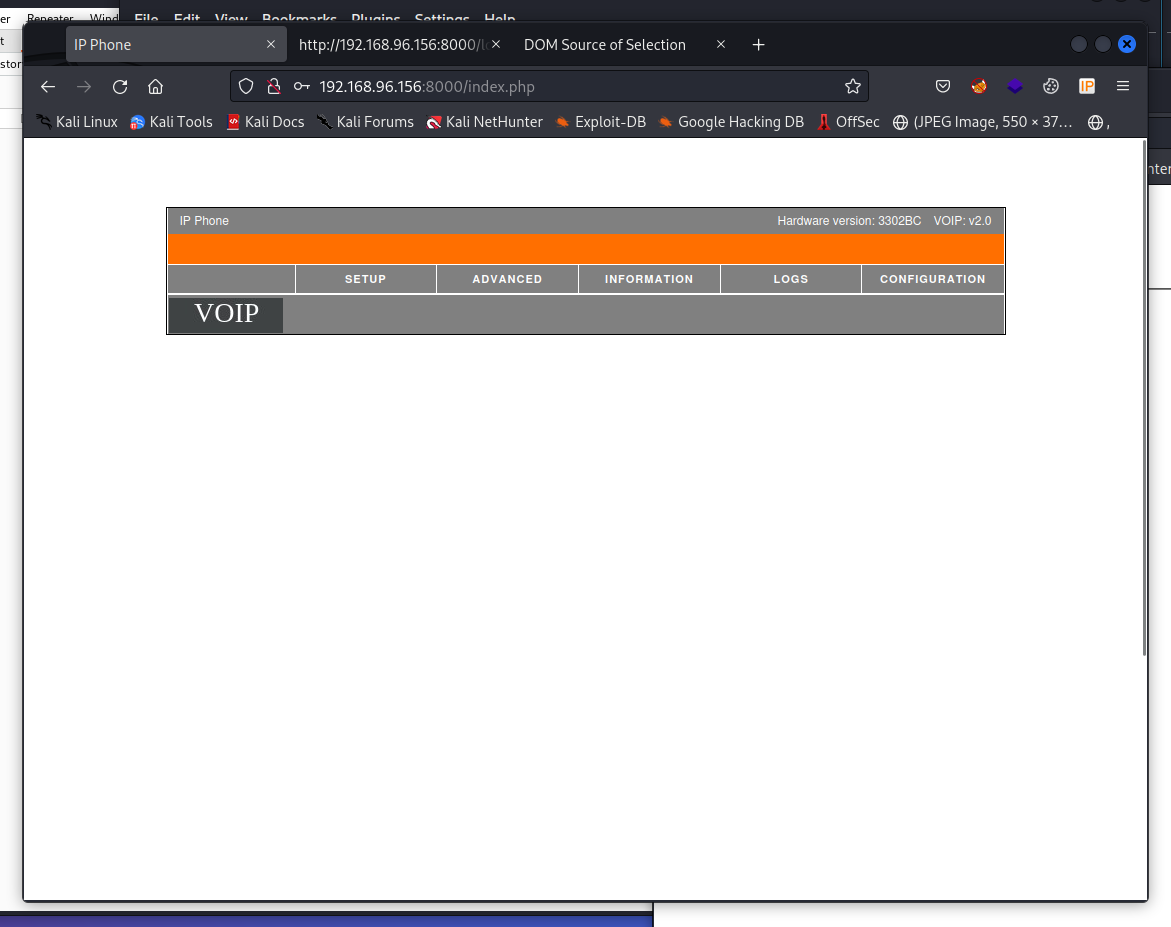1171x927 pixels.
Task: Open Bookmarks menu in background window
Action: point(299,17)
